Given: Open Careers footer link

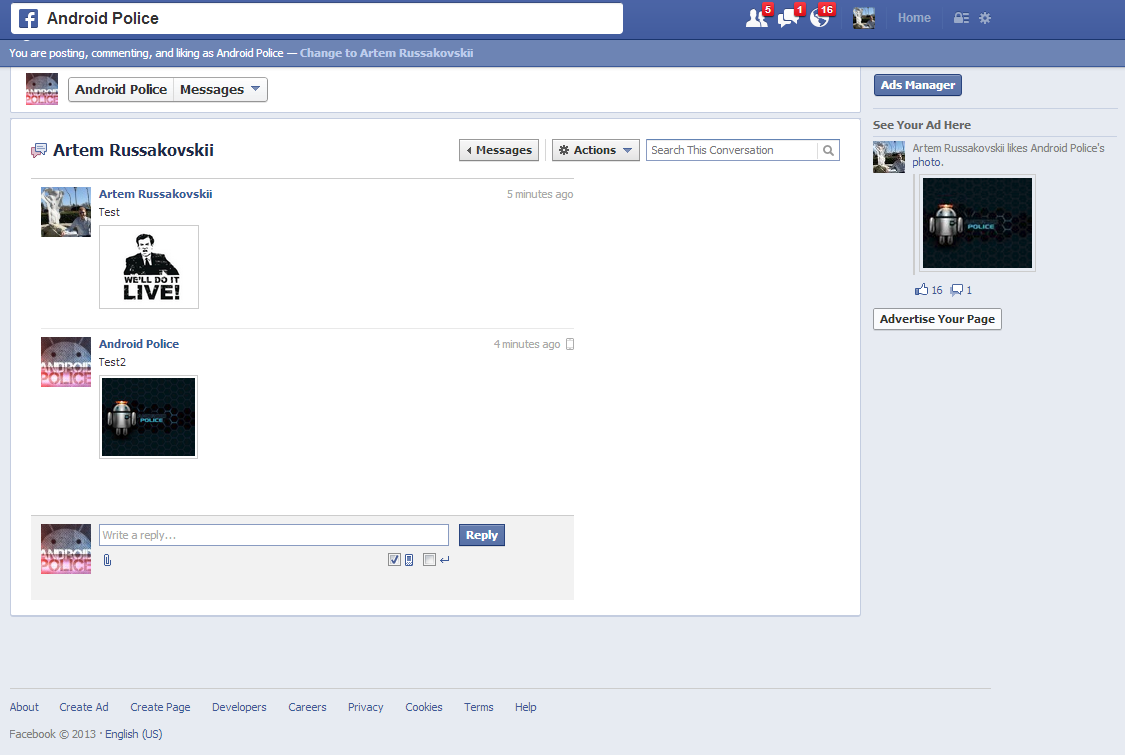Looking at the screenshot, I should 307,707.
